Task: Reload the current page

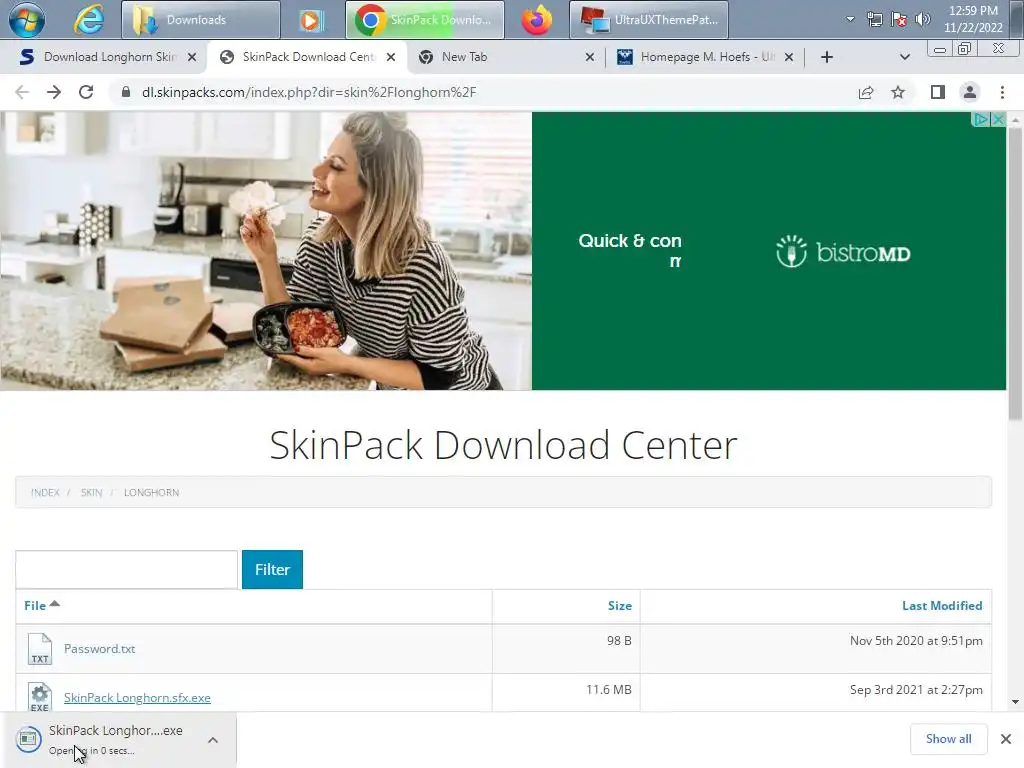Action: (86, 92)
